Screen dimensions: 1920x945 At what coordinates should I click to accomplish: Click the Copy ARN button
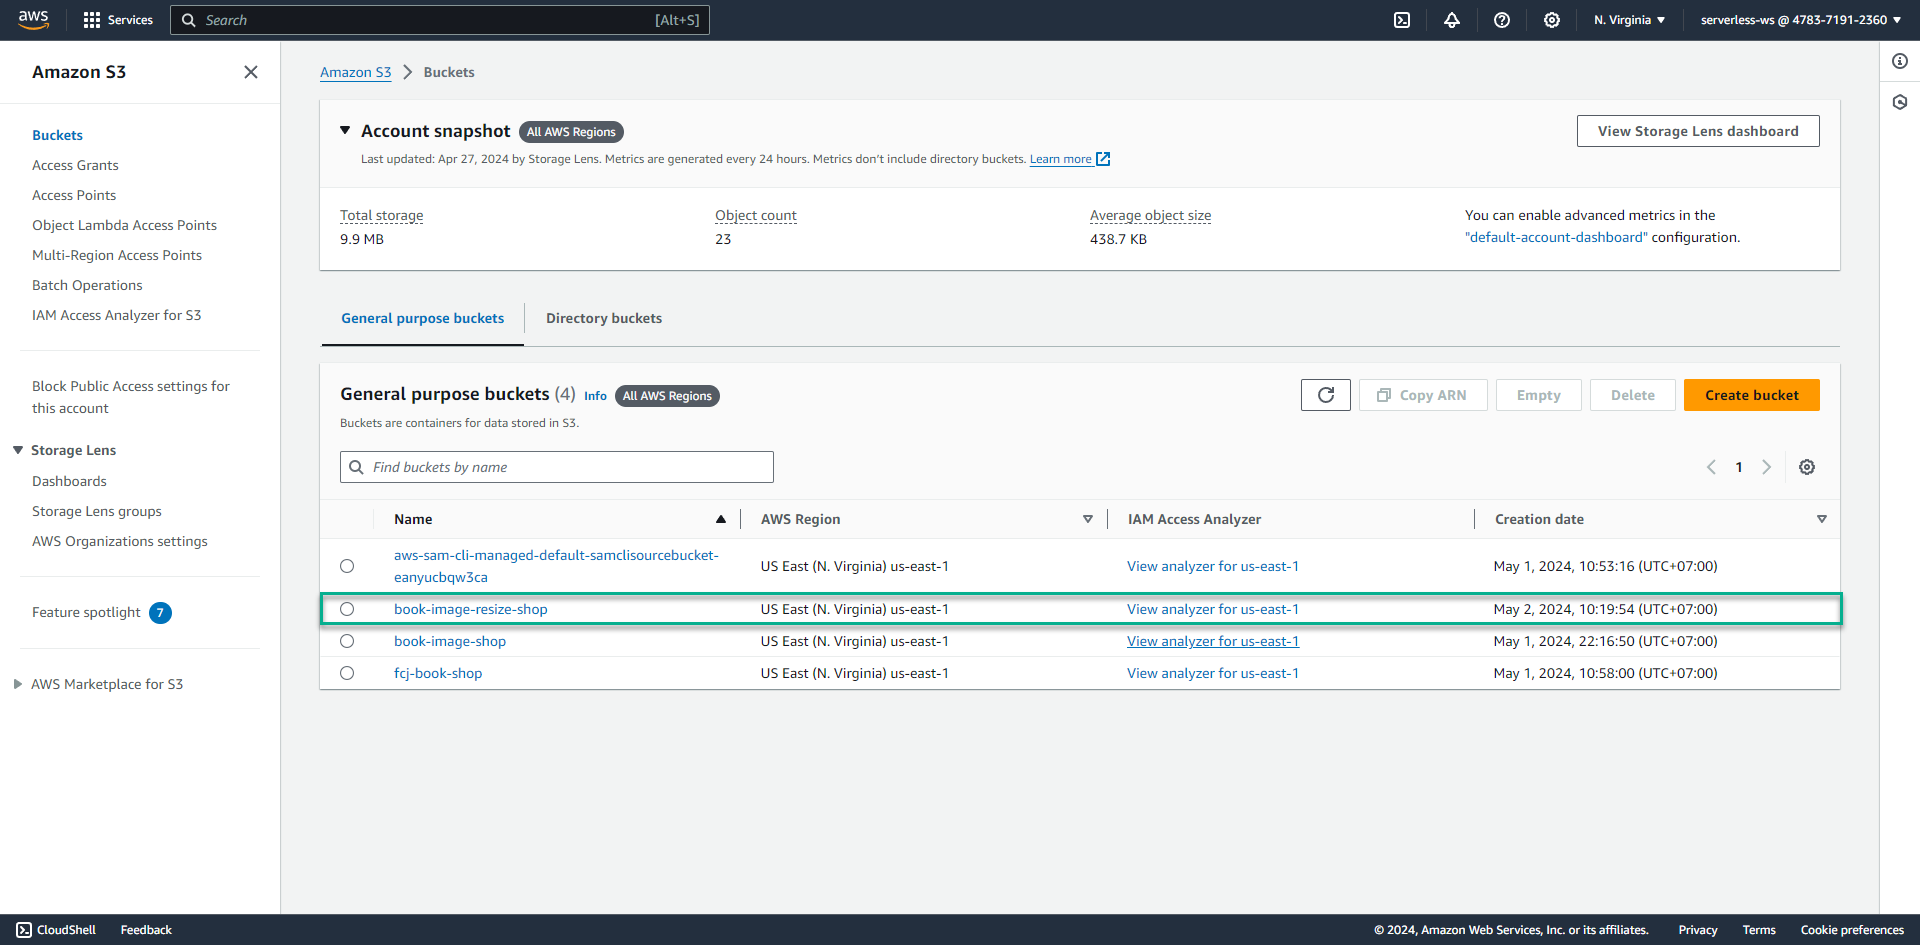click(x=1423, y=395)
